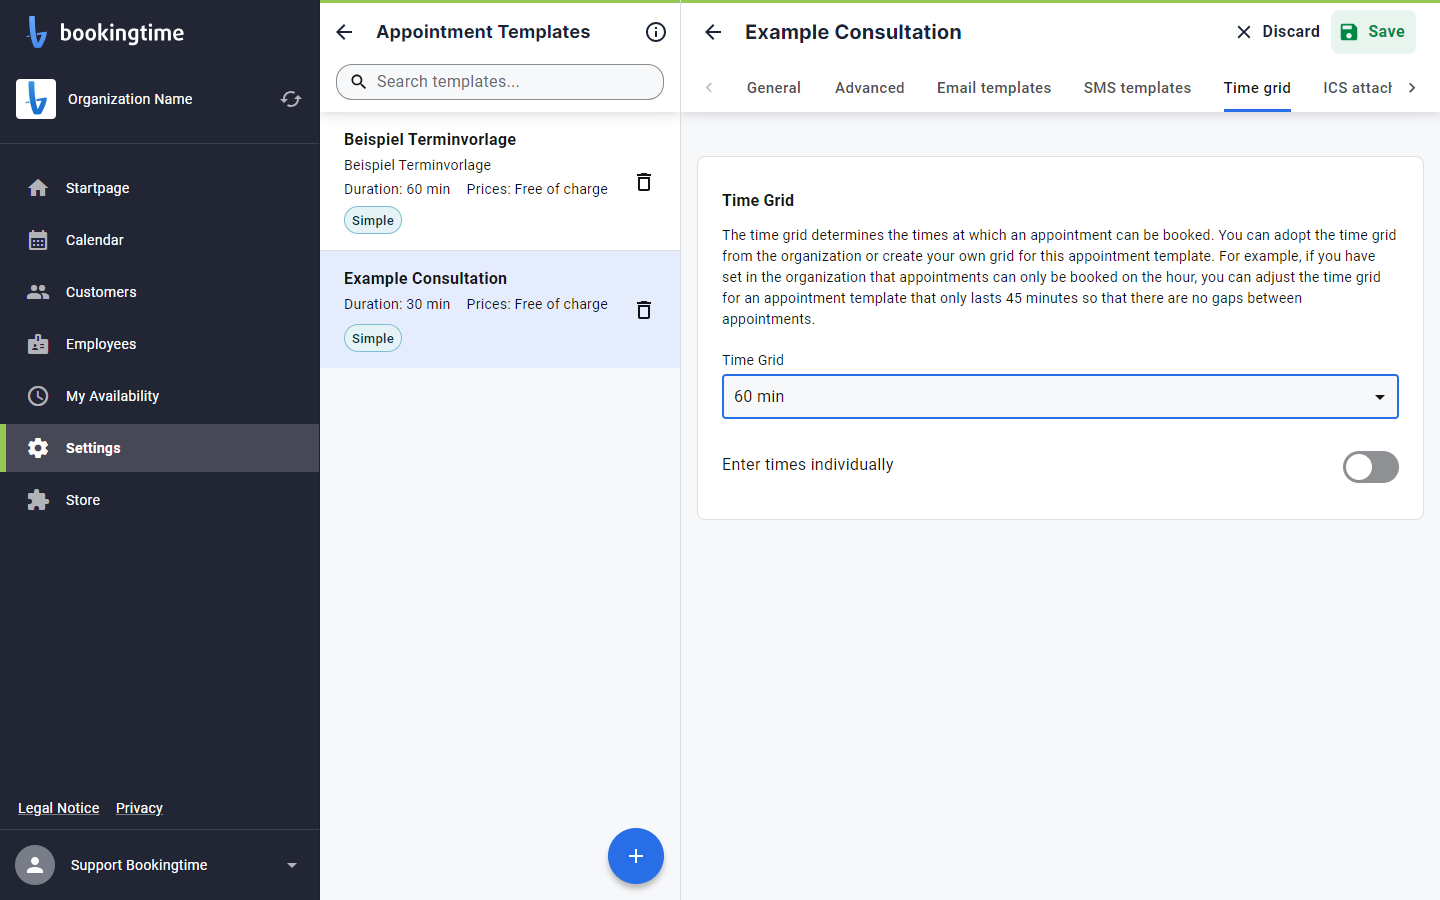
Task: Enable Enter times individually toggle
Action: pyautogui.click(x=1370, y=466)
